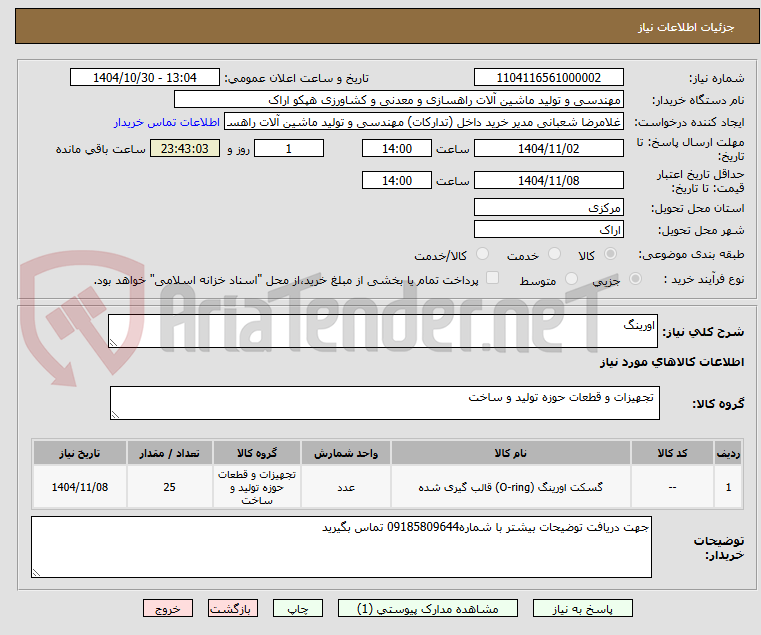Click the استان محل تحویل field مرکزی

(x=548, y=208)
